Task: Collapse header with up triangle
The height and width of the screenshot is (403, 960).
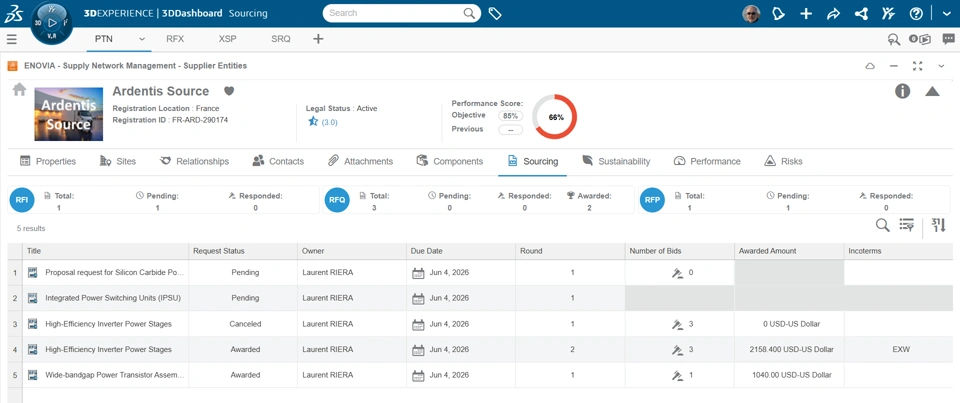Action: coord(932,92)
